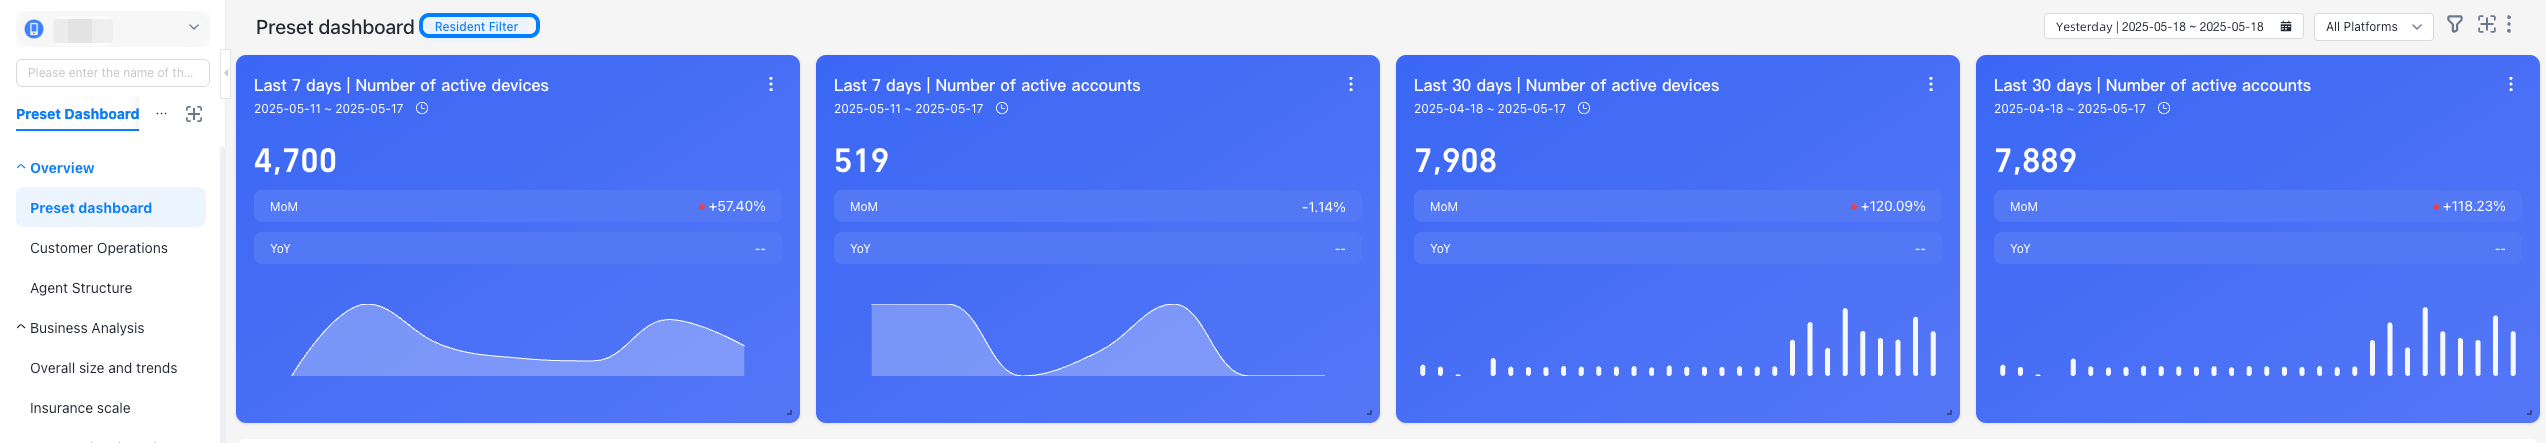Click the Resident Filter button

click(x=479, y=26)
